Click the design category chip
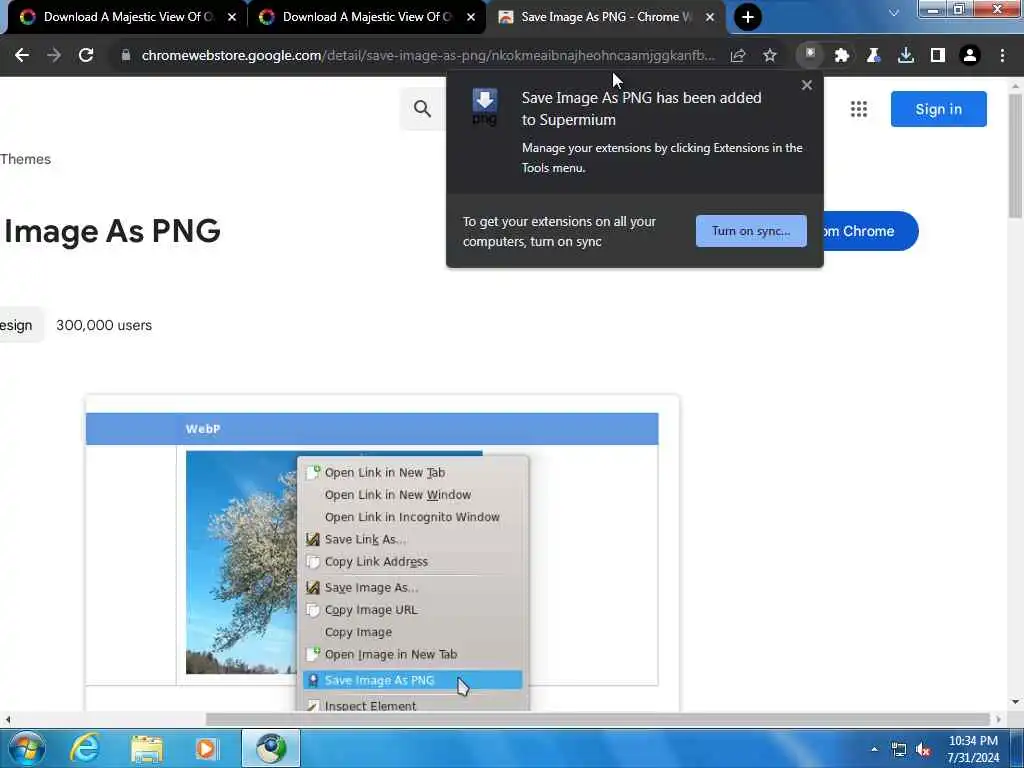This screenshot has width=1024, height=768. pyautogui.click(x=21, y=325)
